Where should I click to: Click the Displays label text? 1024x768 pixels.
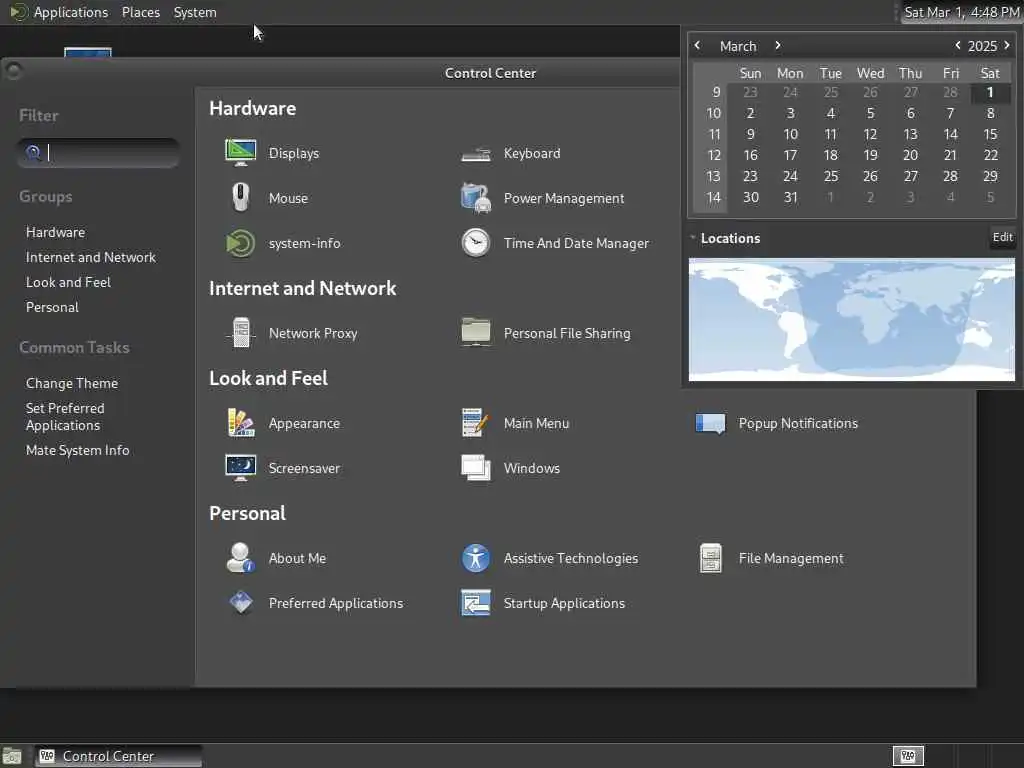point(294,153)
